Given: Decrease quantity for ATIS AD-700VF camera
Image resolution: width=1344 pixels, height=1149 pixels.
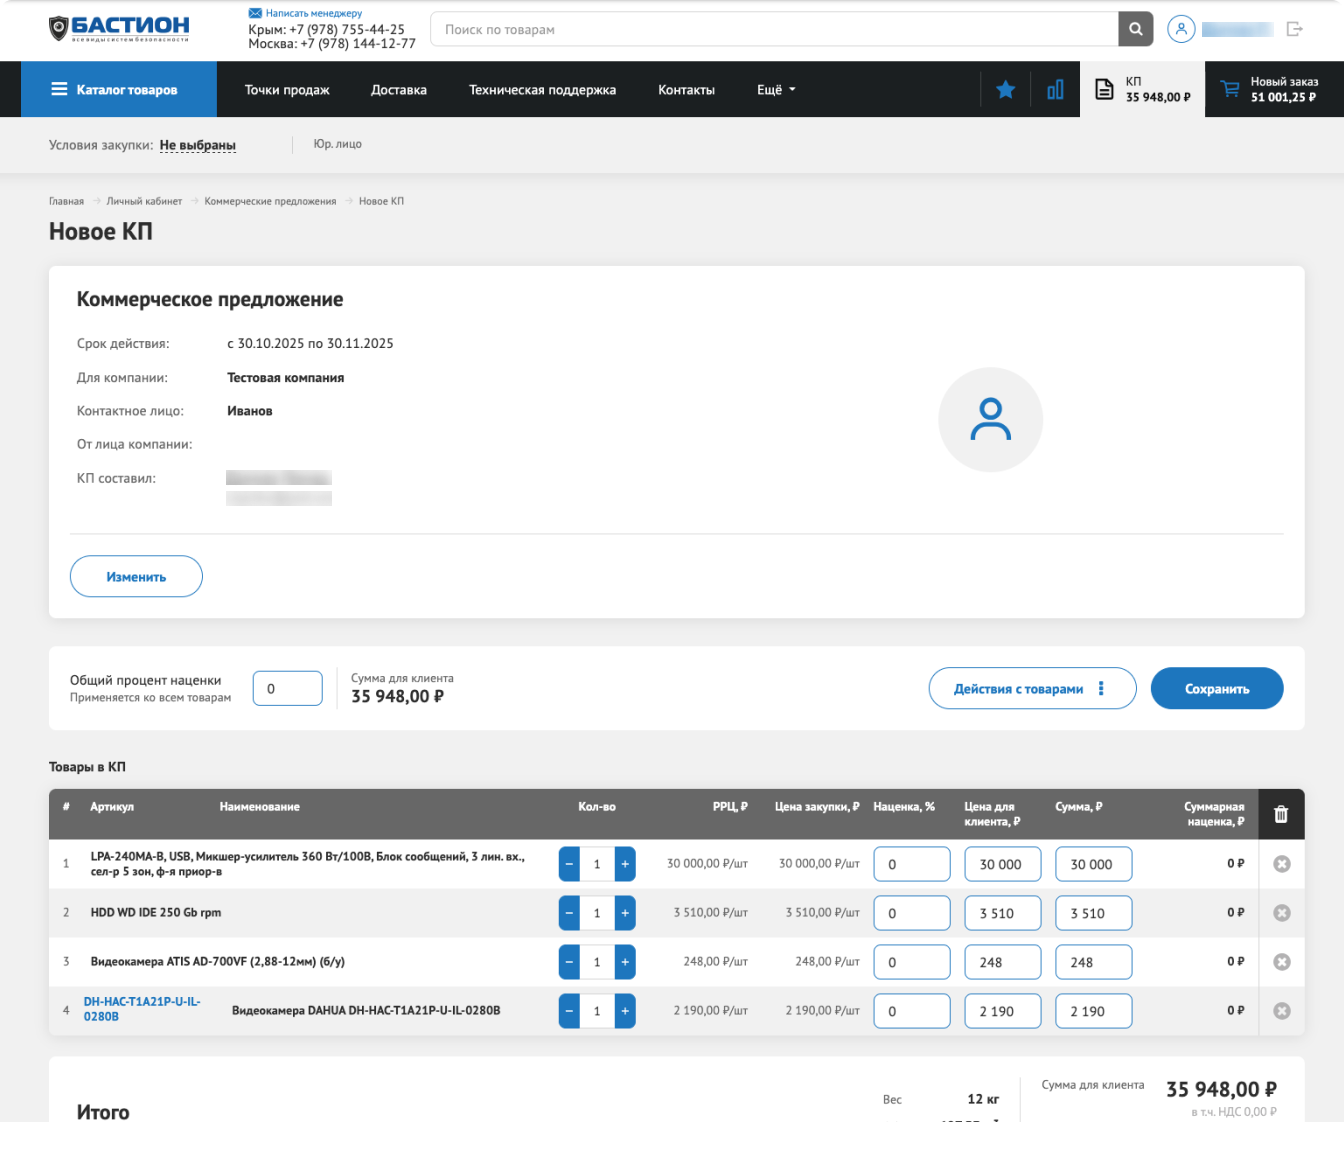Looking at the screenshot, I should (569, 962).
